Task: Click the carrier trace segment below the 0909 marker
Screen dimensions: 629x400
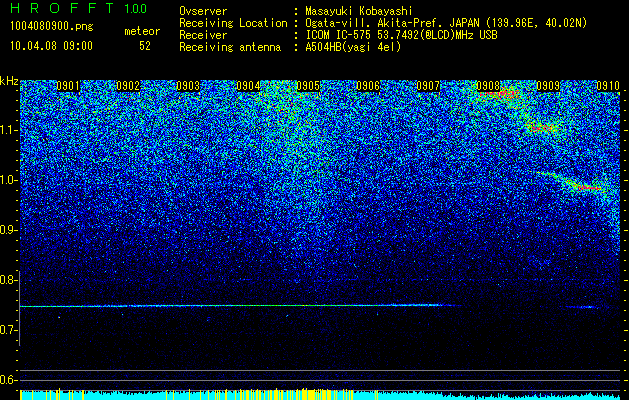Action: pos(581,307)
